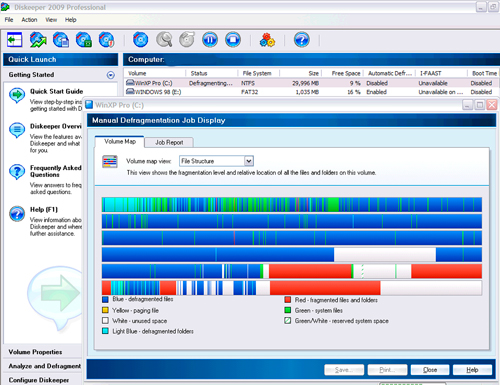Viewport: 500px width, 385px height.
Task: Expand the Configure Diskeeper section
Action: click(39, 380)
